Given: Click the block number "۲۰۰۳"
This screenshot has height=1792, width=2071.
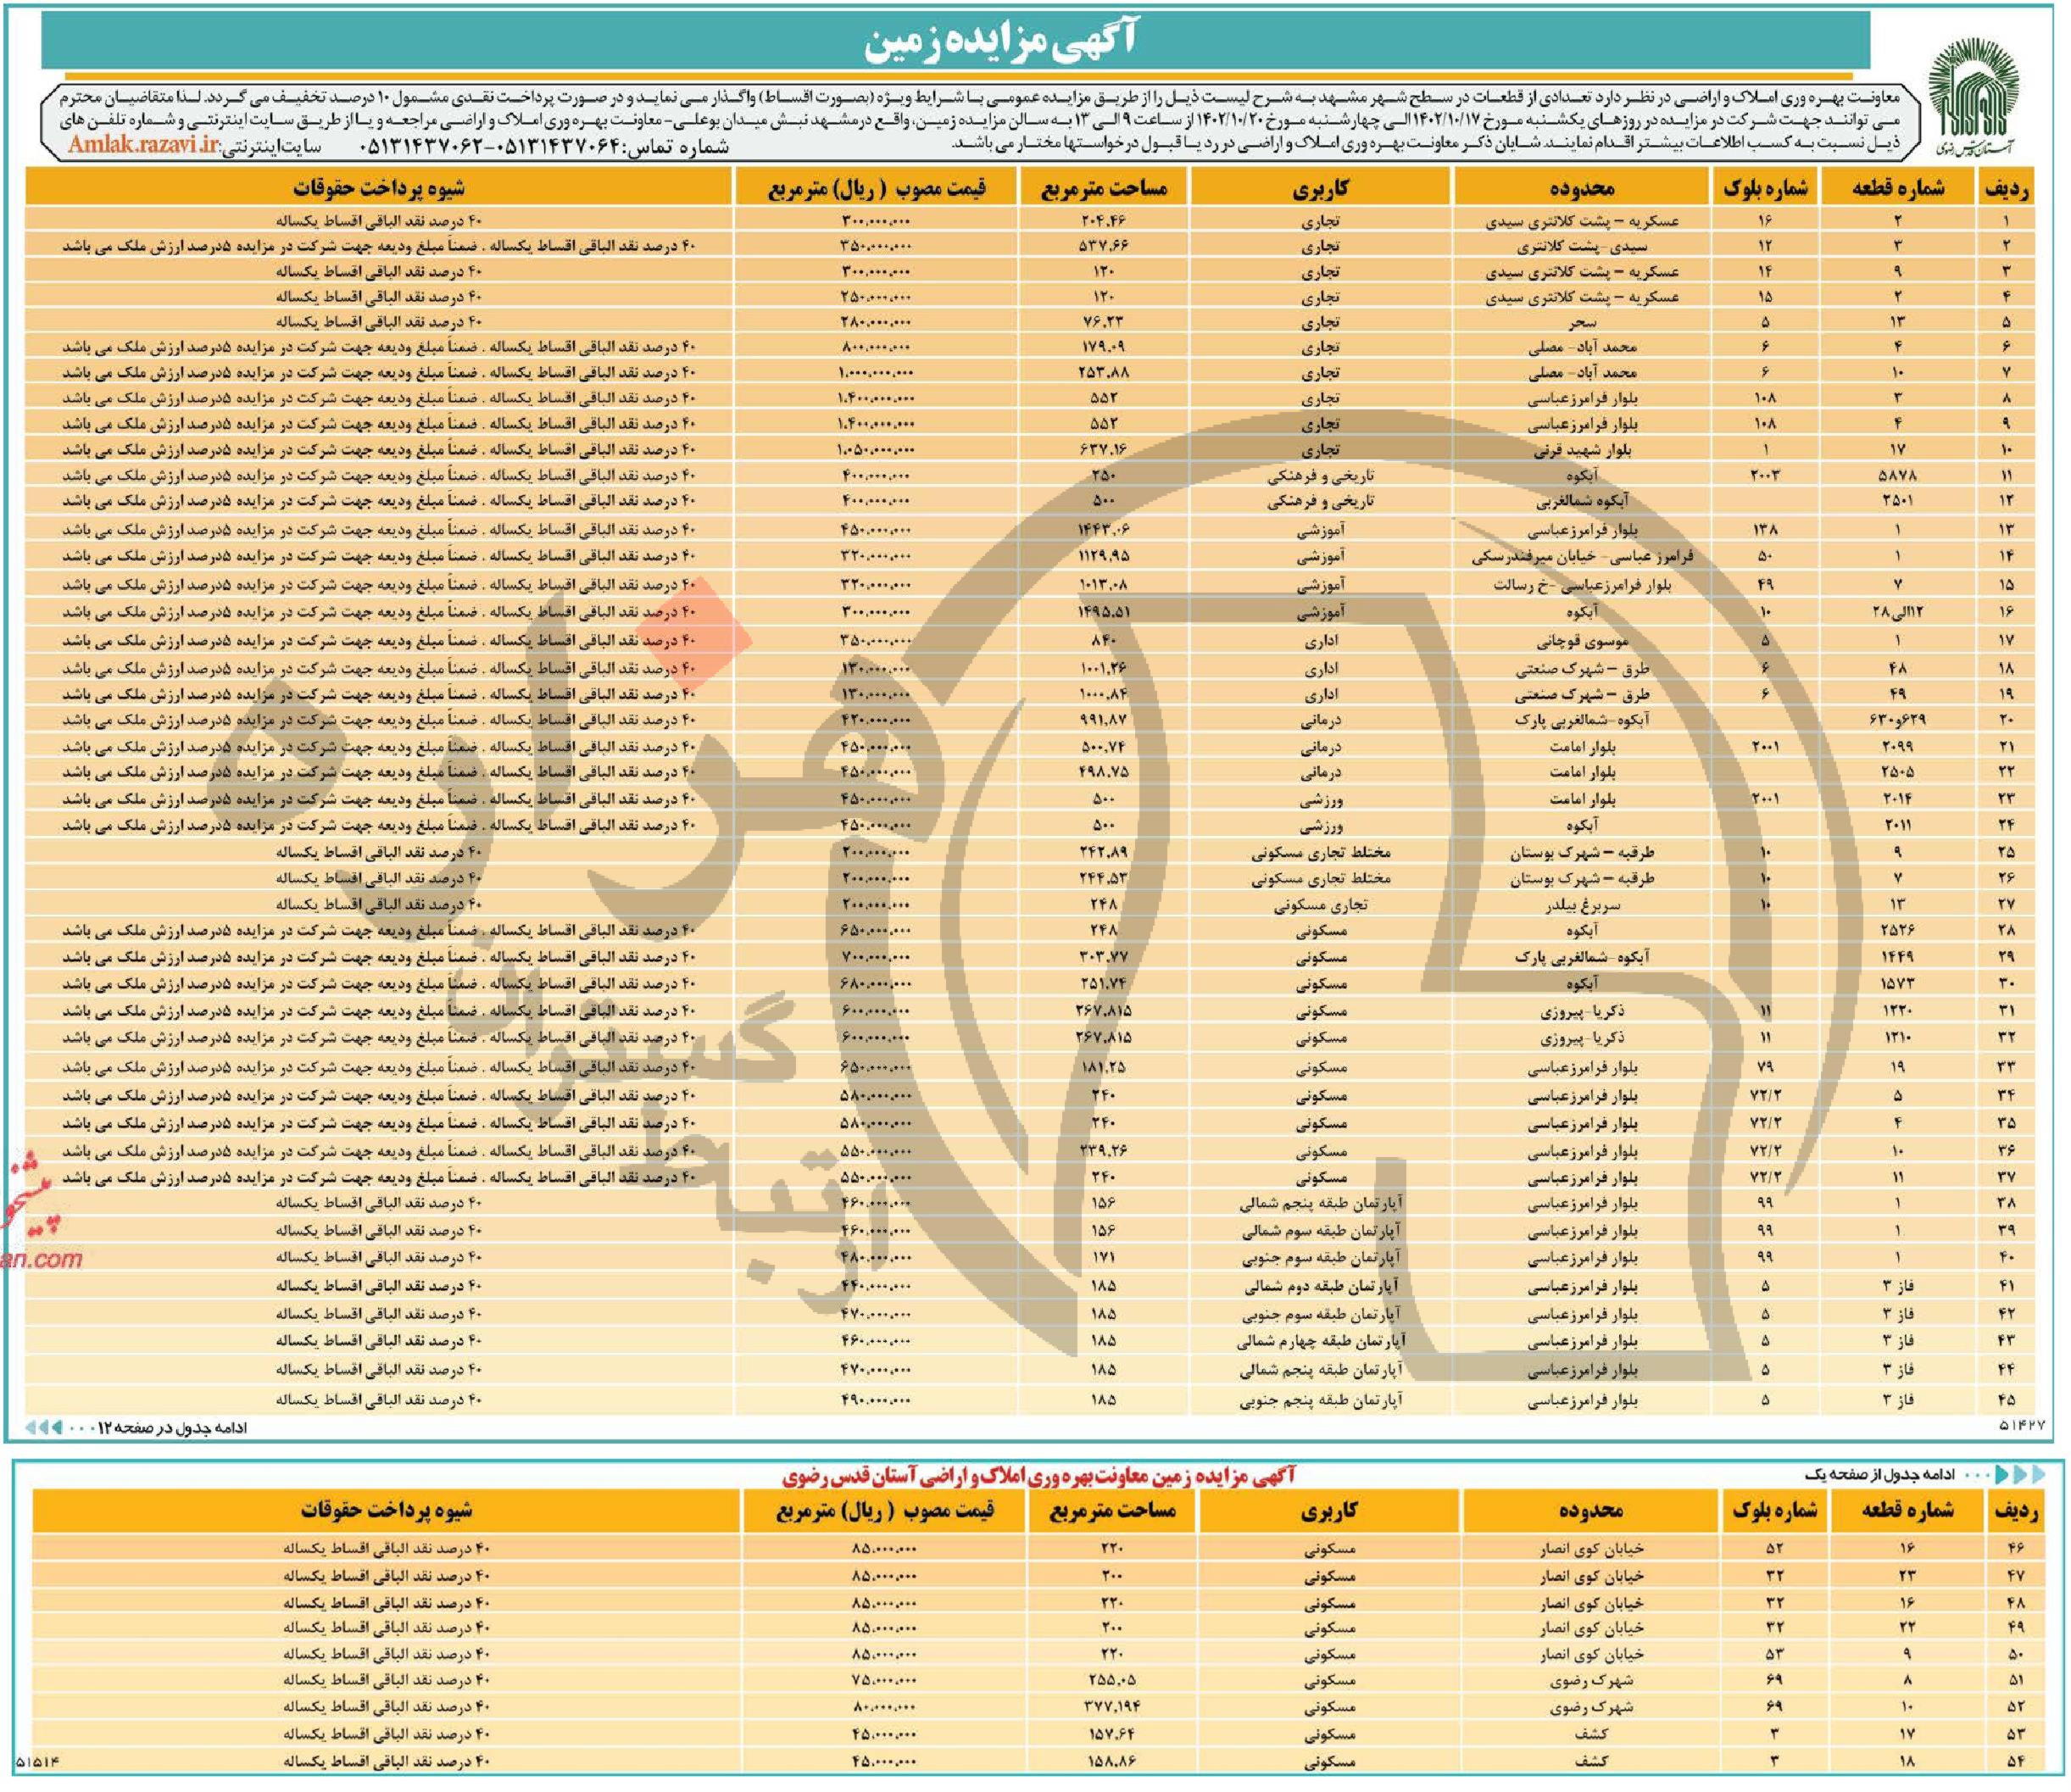Looking at the screenshot, I should pos(1765,475).
